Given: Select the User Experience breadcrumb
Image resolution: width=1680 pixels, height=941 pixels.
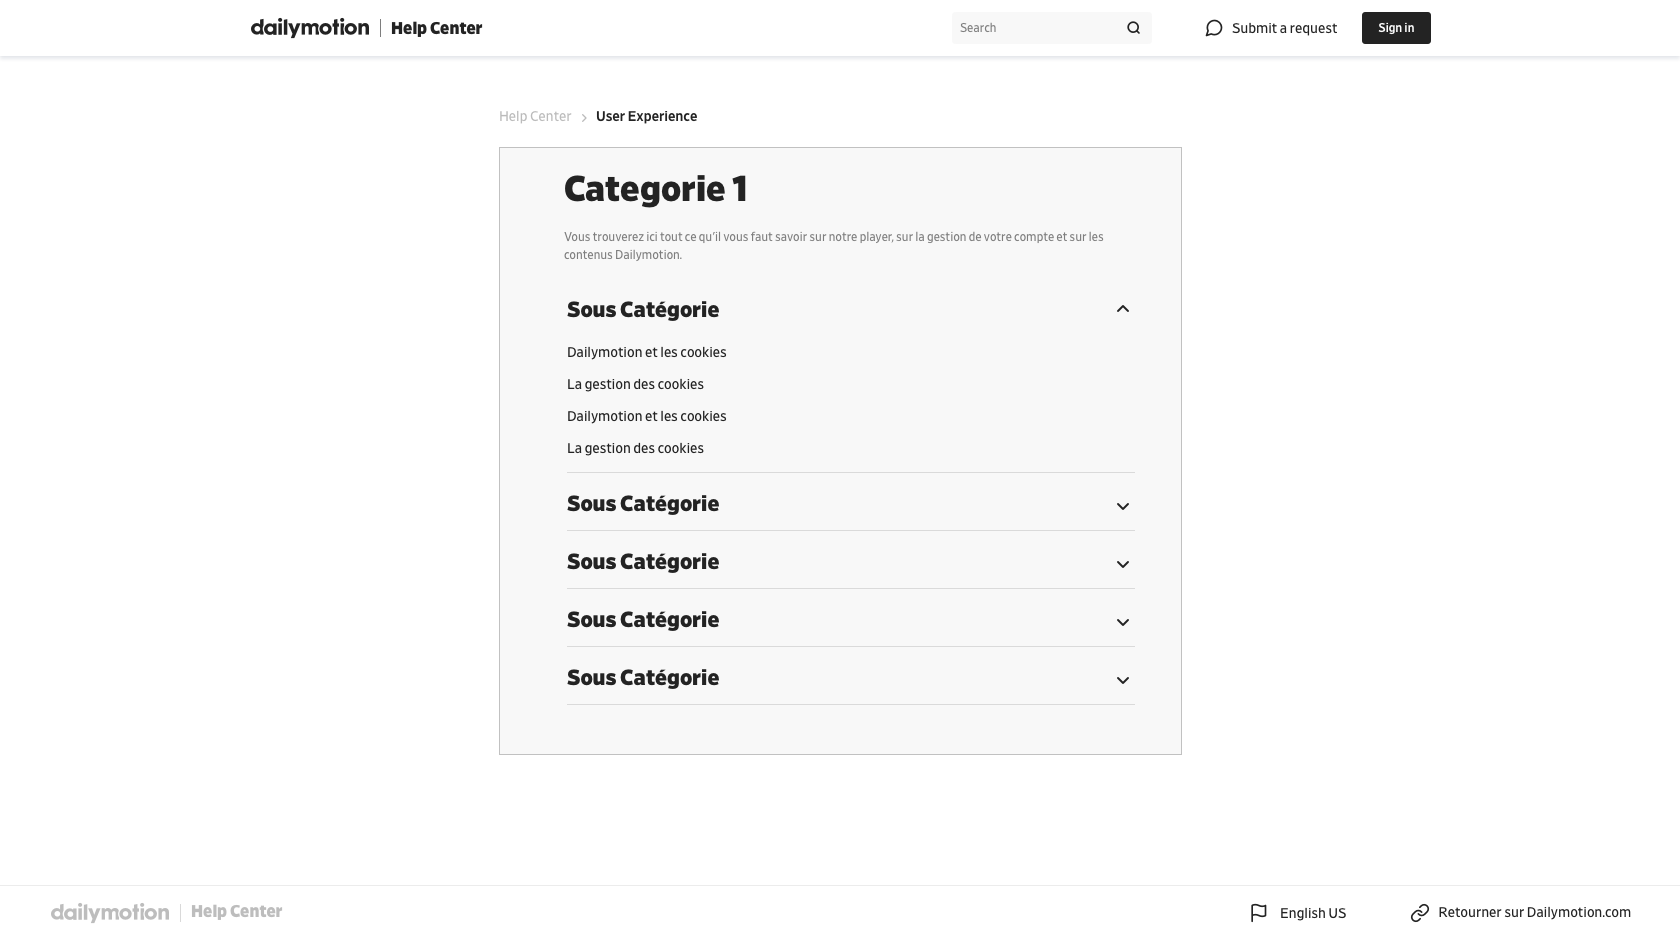Looking at the screenshot, I should (646, 116).
